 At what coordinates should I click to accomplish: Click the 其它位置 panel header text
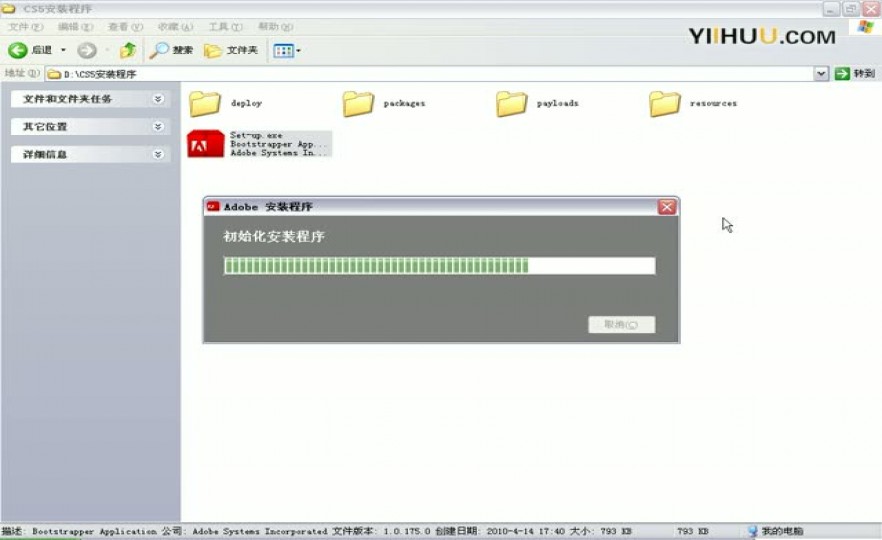tap(45, 127)
